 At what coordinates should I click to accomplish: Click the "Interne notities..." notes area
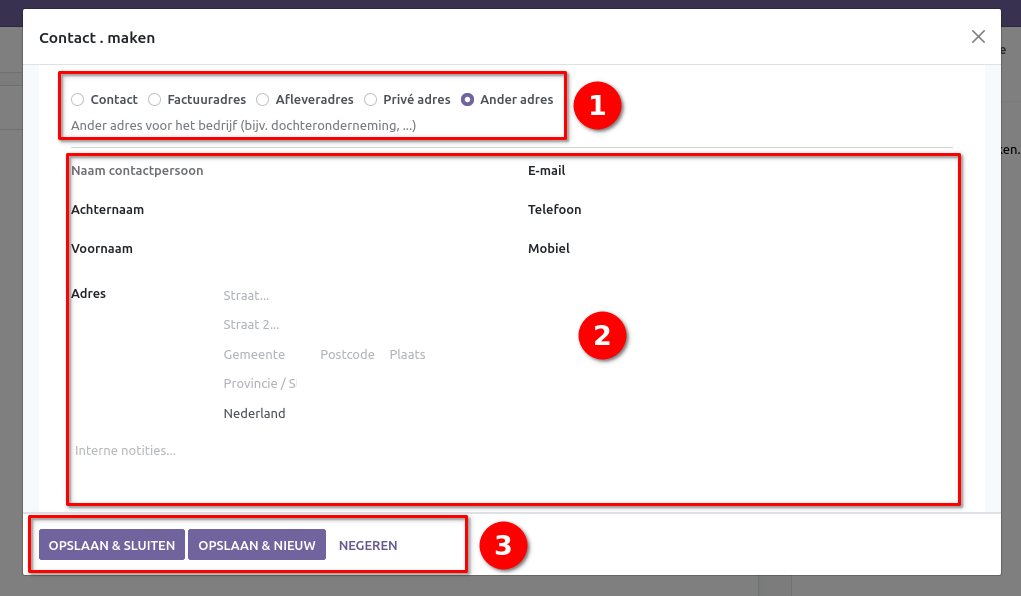click(x=300, y=450)
